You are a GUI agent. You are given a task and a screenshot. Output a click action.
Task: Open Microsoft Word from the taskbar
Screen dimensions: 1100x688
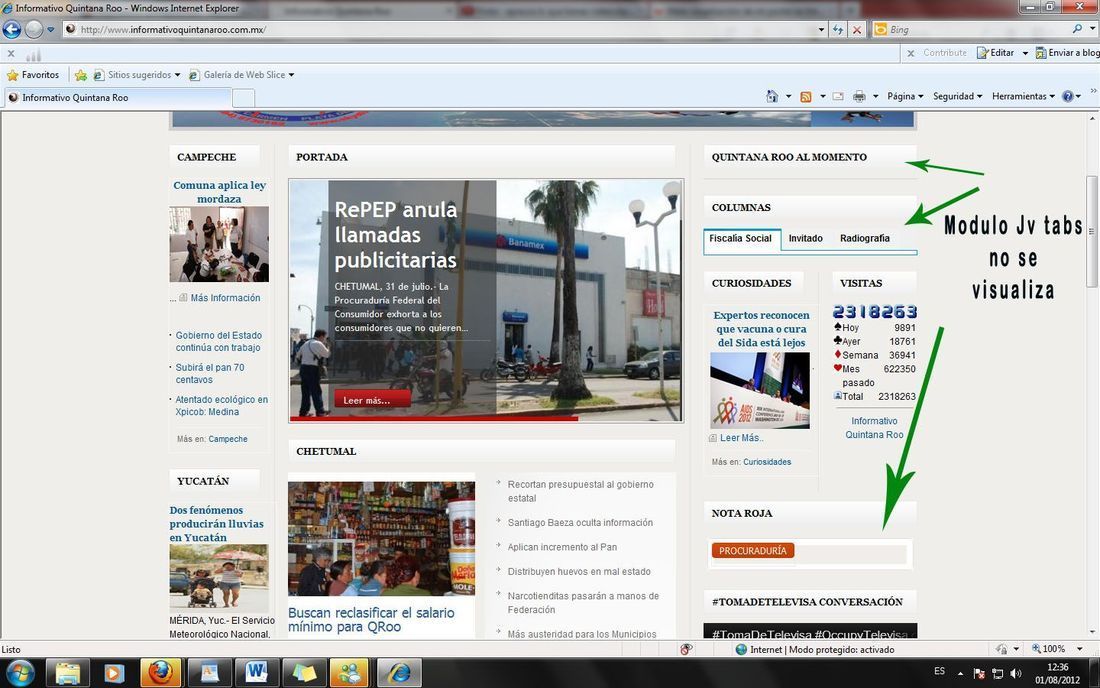coord(256,673)
